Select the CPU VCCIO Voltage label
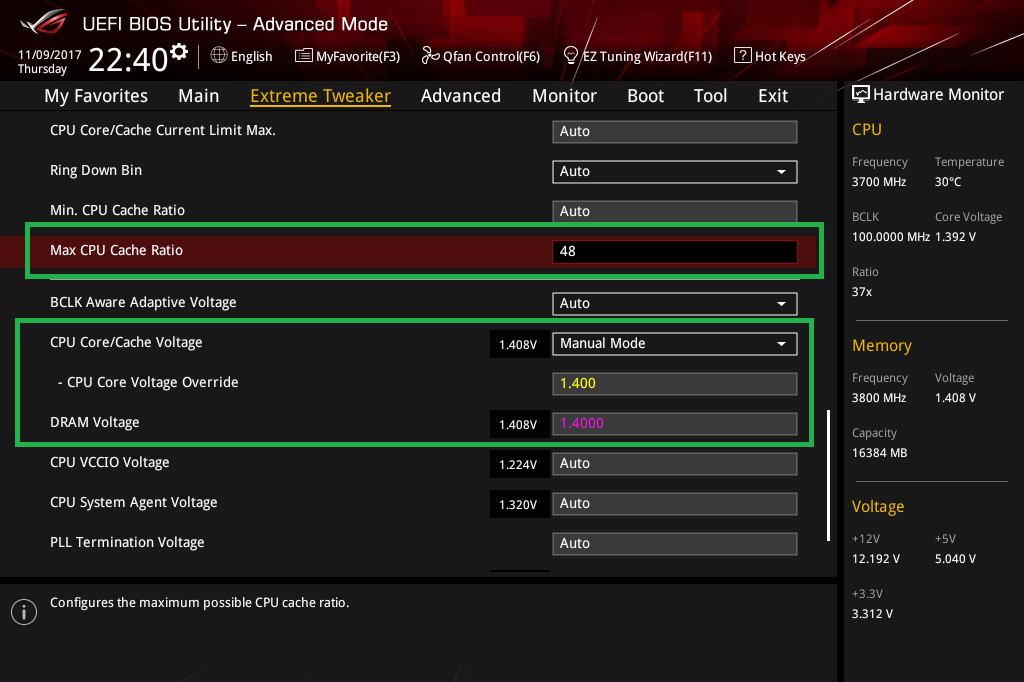 110,463
